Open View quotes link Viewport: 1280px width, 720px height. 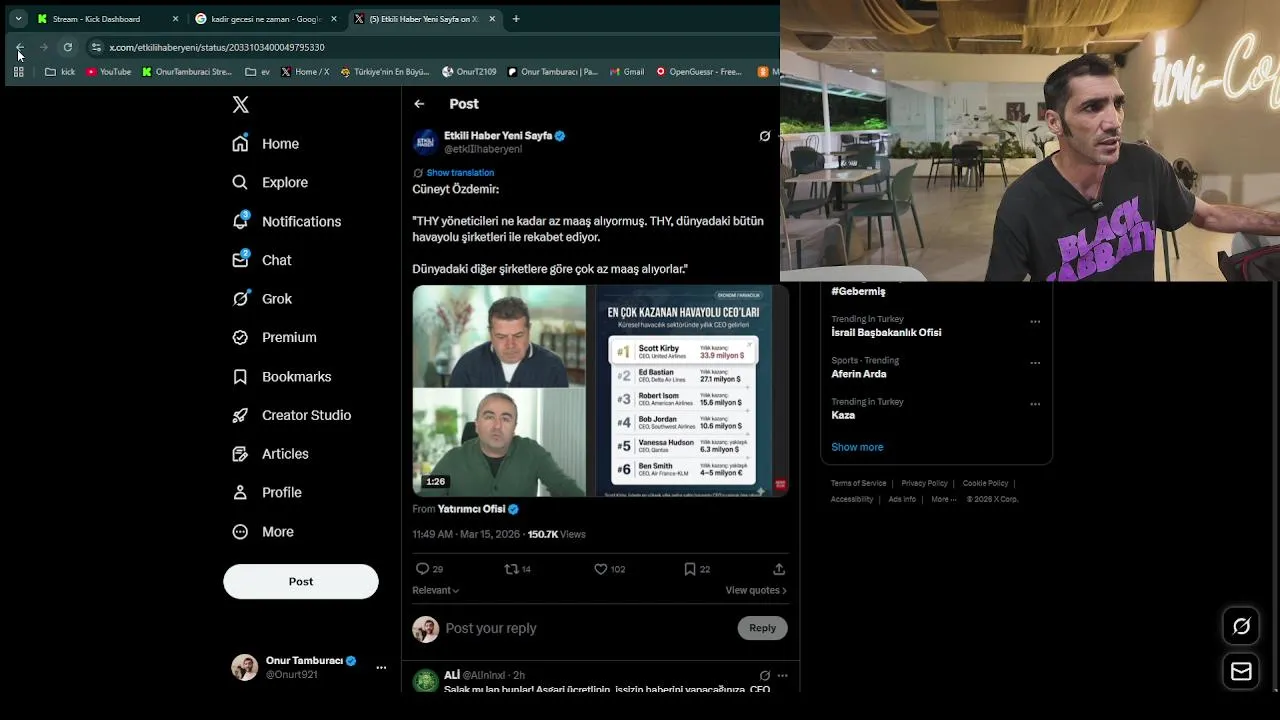tap(756, 591)
